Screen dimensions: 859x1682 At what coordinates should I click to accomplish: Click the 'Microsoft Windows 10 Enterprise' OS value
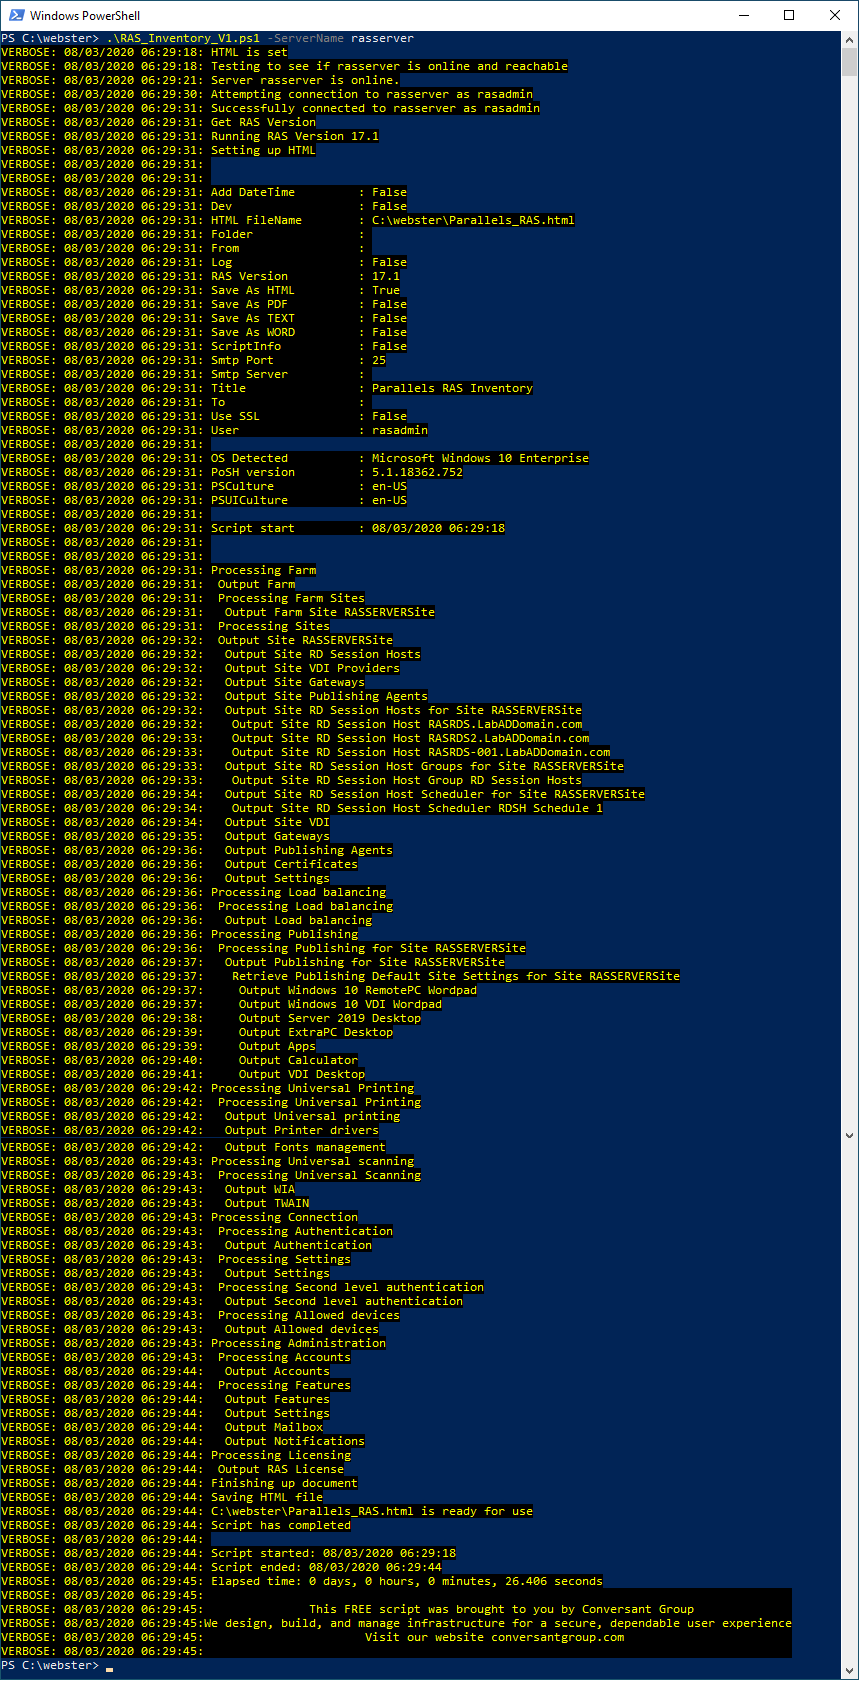click(480, 458)
